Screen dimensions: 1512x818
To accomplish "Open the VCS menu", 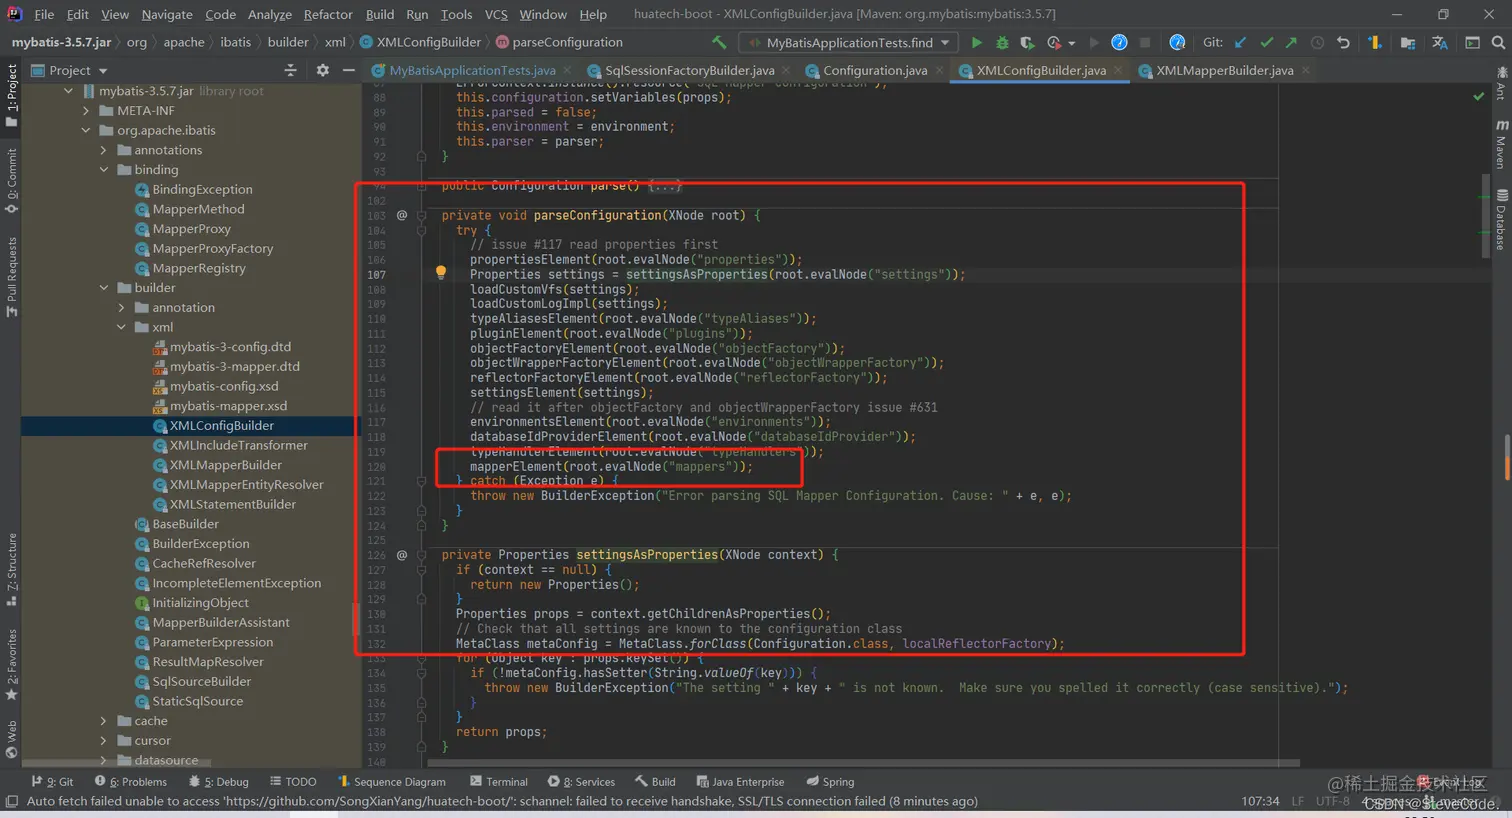I will point(496,14).
